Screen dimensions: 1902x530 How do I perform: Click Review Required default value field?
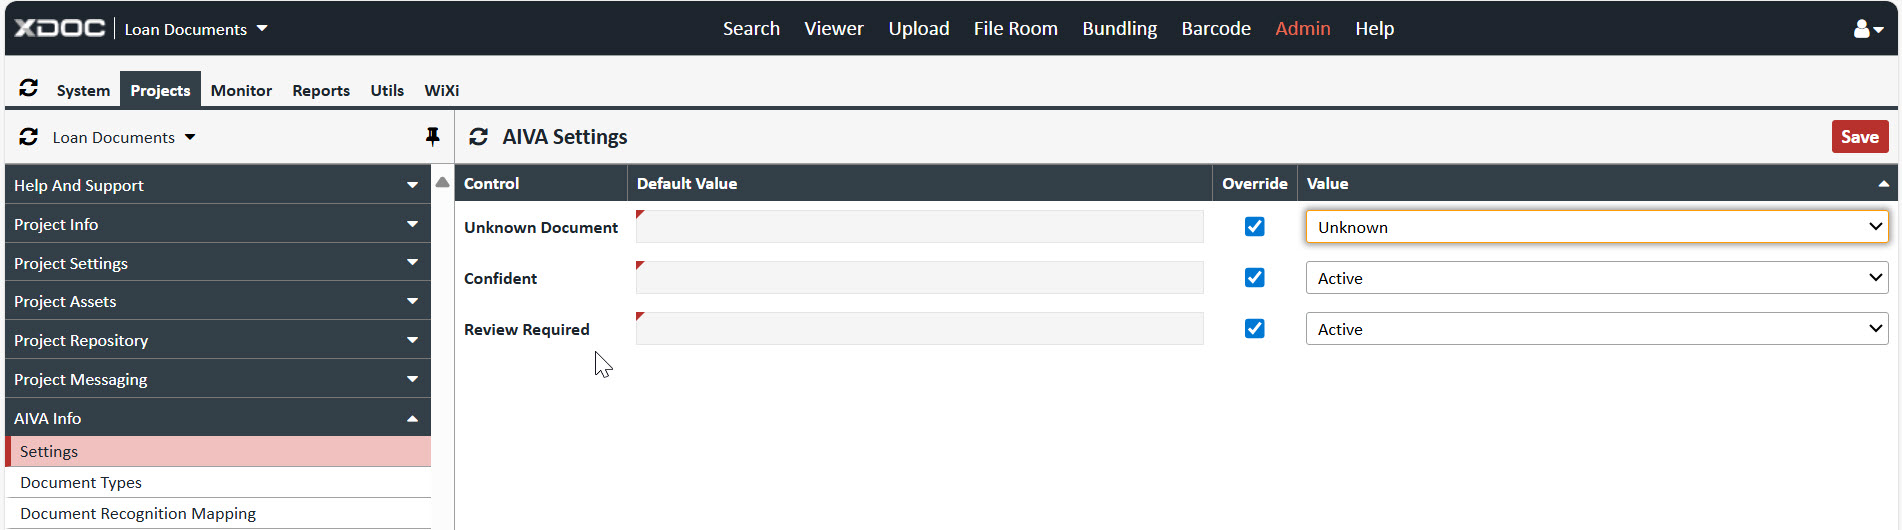(x=919, y=329)
